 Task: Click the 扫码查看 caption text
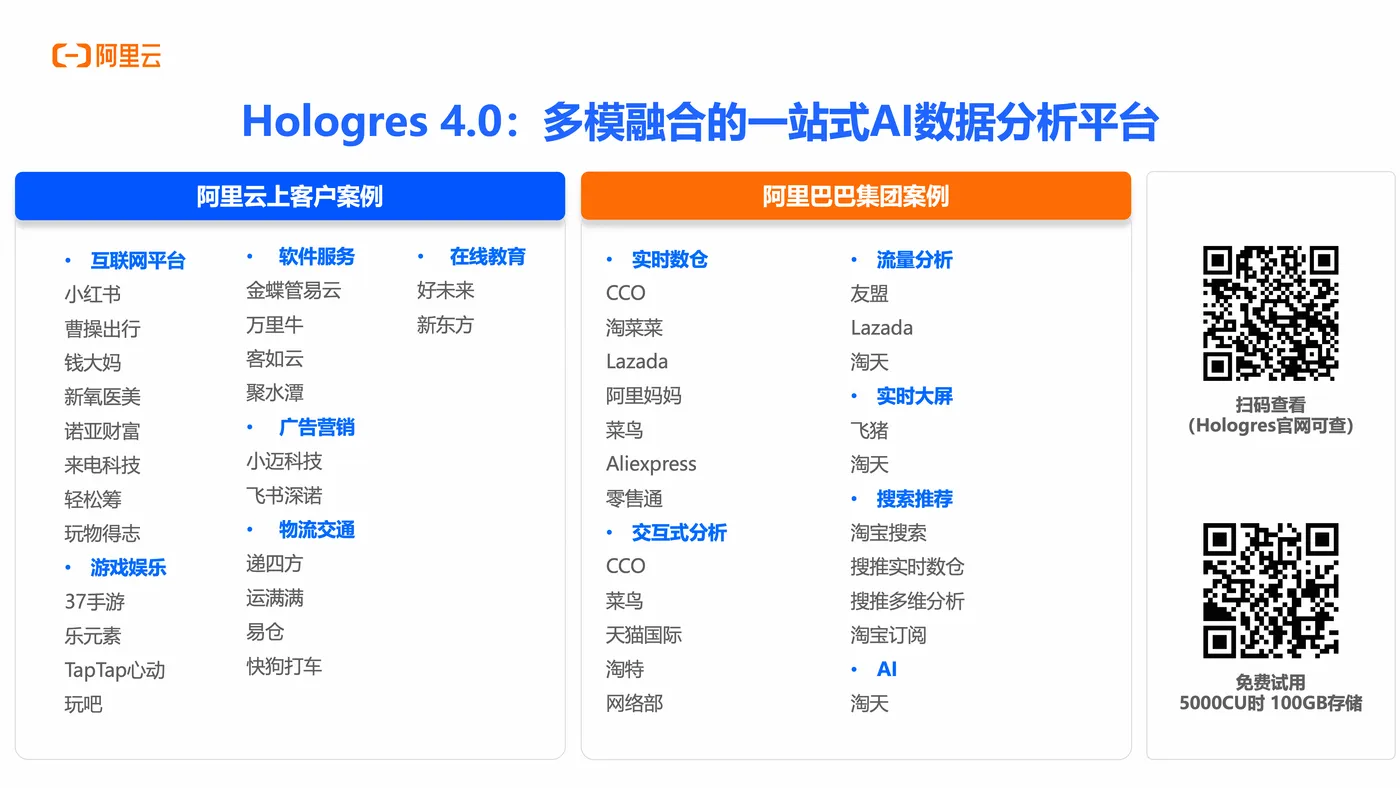1270,405
